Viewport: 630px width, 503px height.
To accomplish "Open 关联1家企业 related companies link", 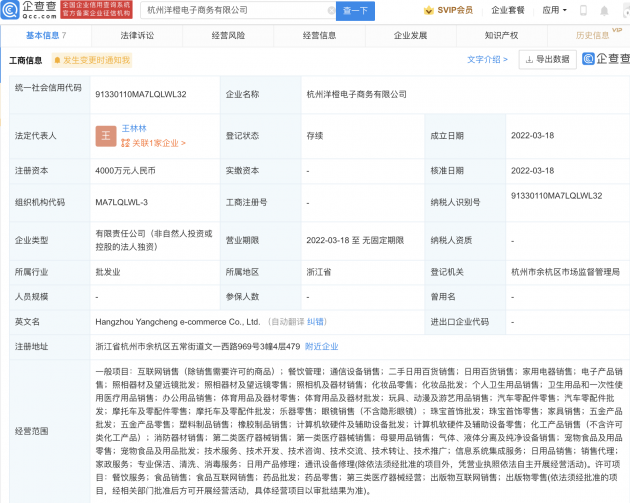I will [x=153, y=143].
